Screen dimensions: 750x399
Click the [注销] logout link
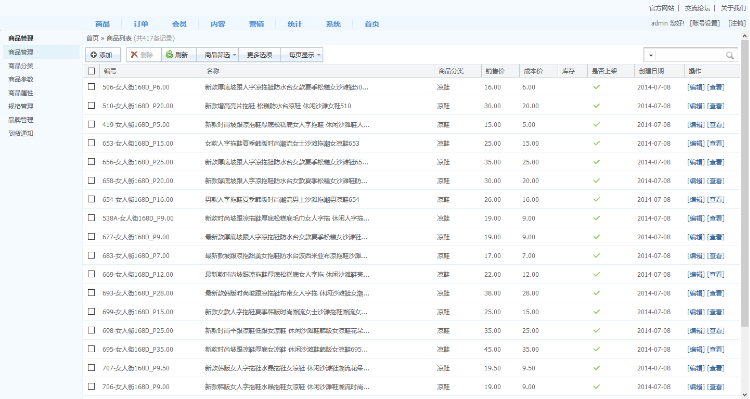[737, 23]
